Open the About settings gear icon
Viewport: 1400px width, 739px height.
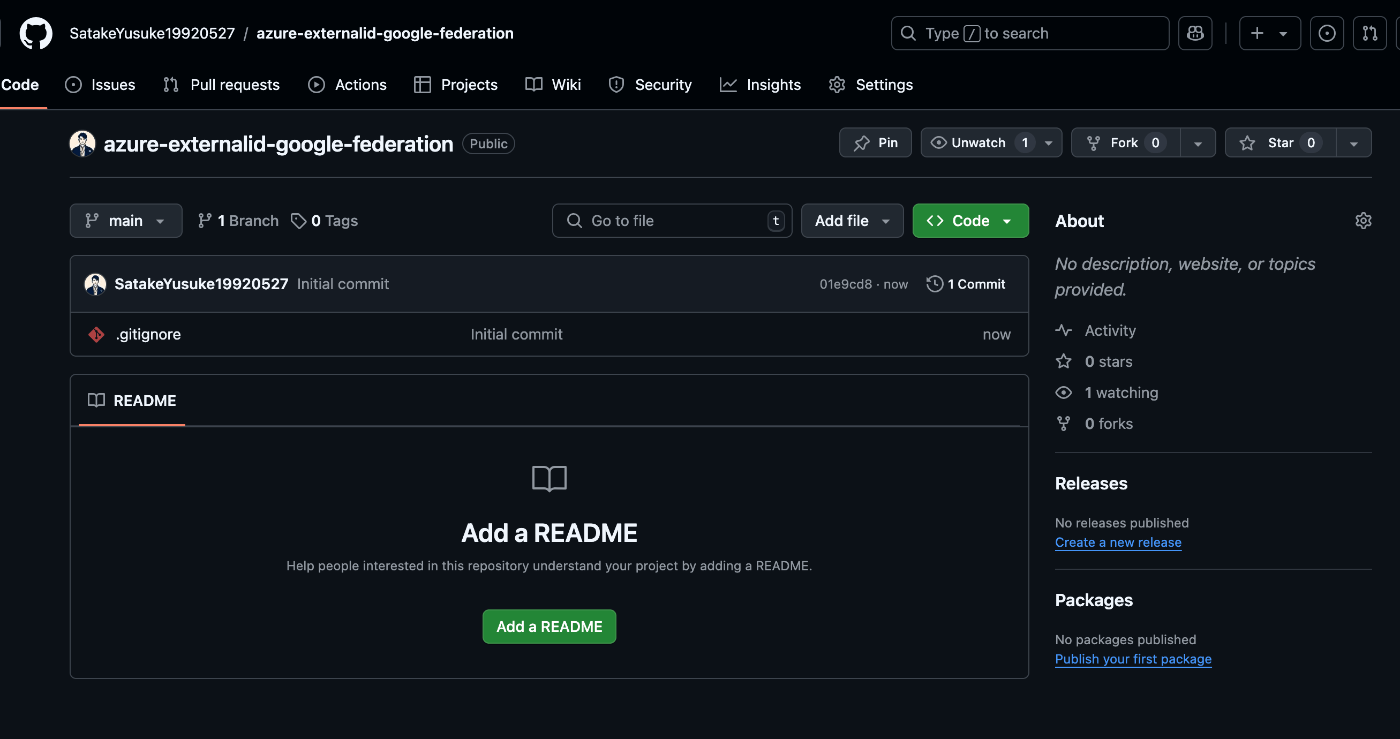pos(1363,221)
